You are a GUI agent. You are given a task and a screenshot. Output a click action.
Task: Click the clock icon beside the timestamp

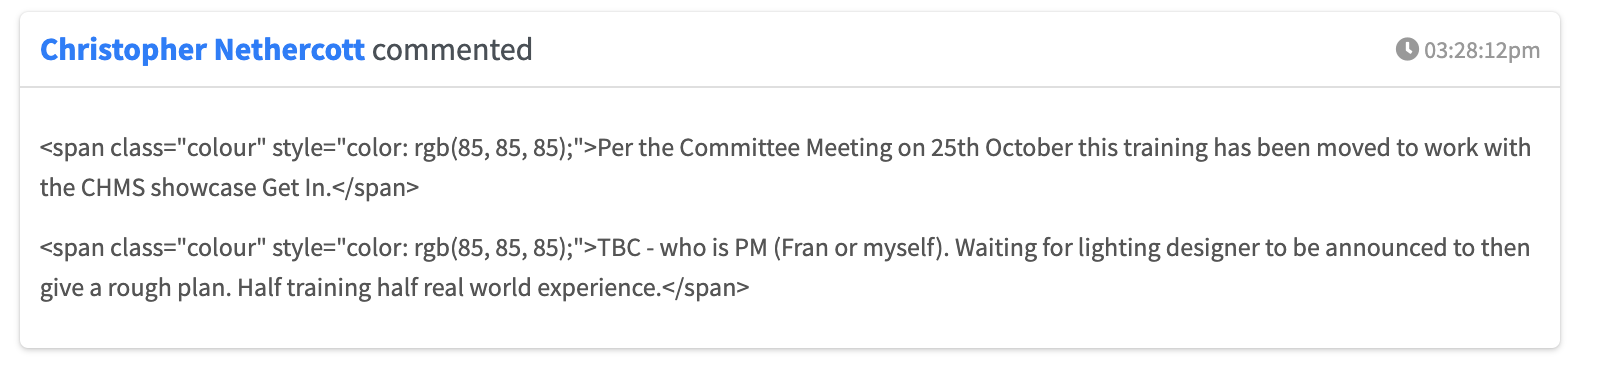coord(1407,49)
